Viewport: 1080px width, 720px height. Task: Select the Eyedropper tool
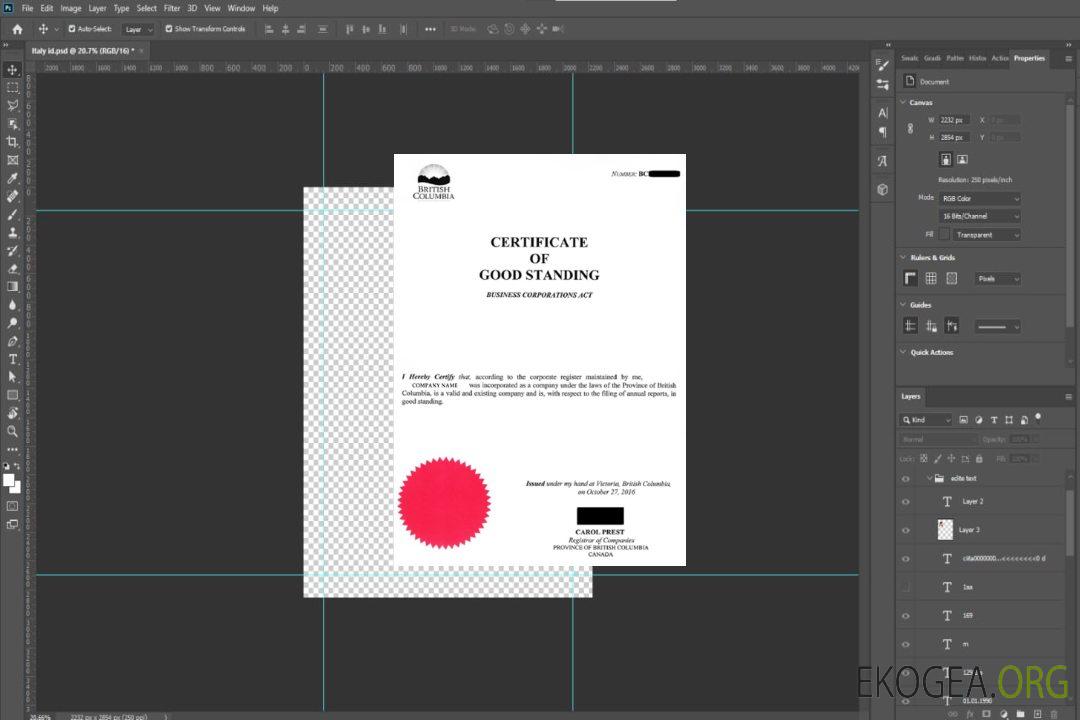click(x=12, y=178)
